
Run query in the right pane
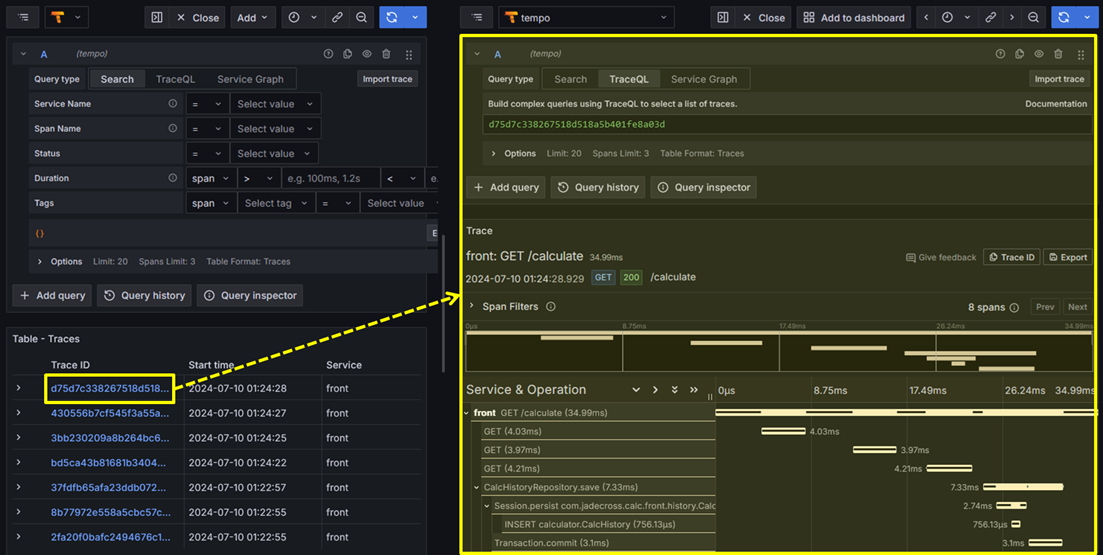[x=1064, y=18]
